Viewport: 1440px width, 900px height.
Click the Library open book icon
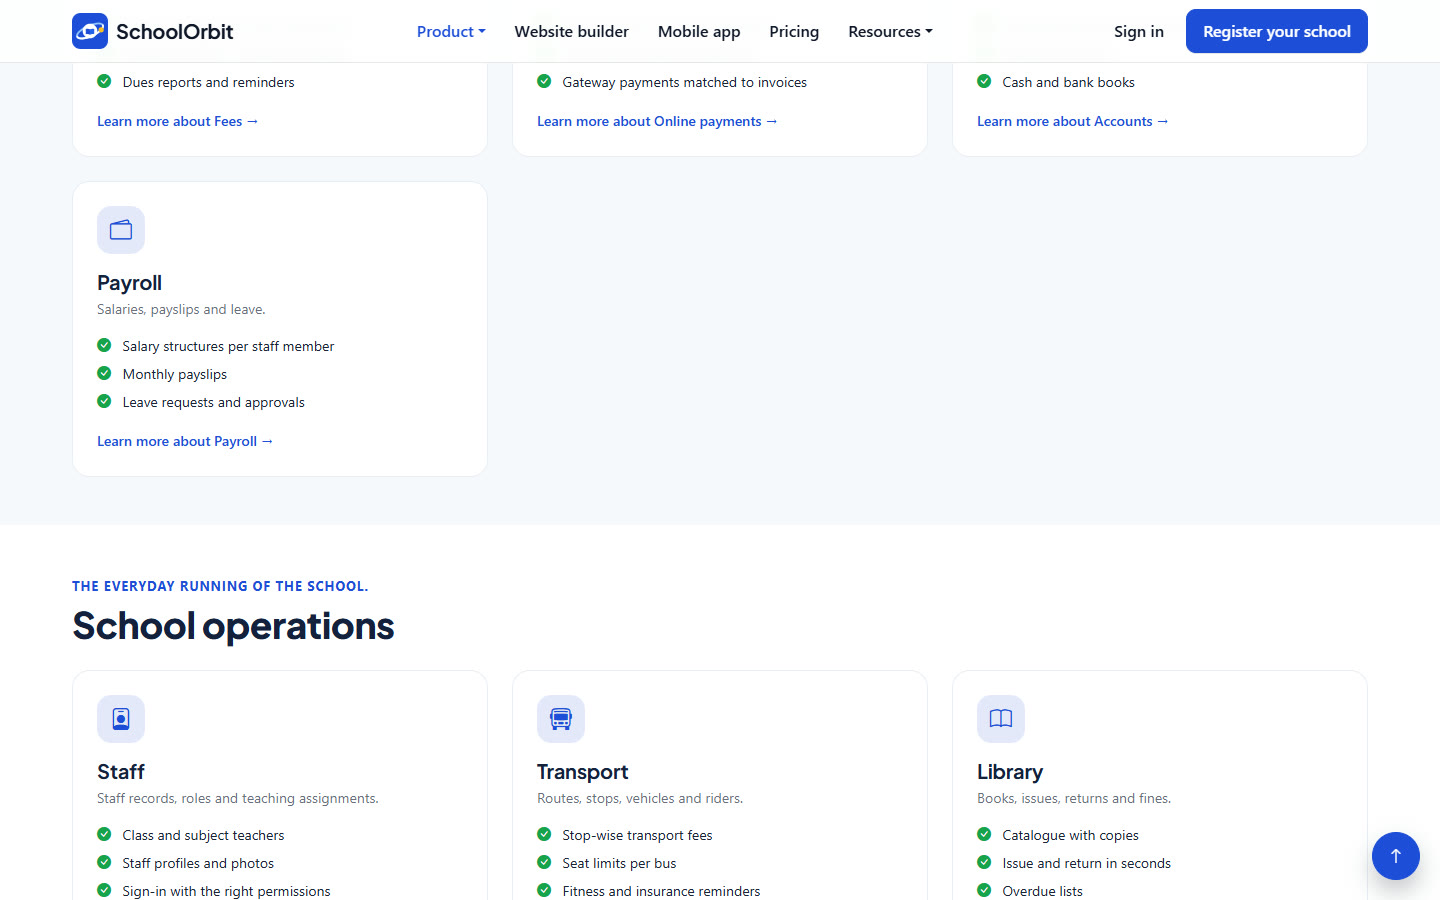[1001, 719]
